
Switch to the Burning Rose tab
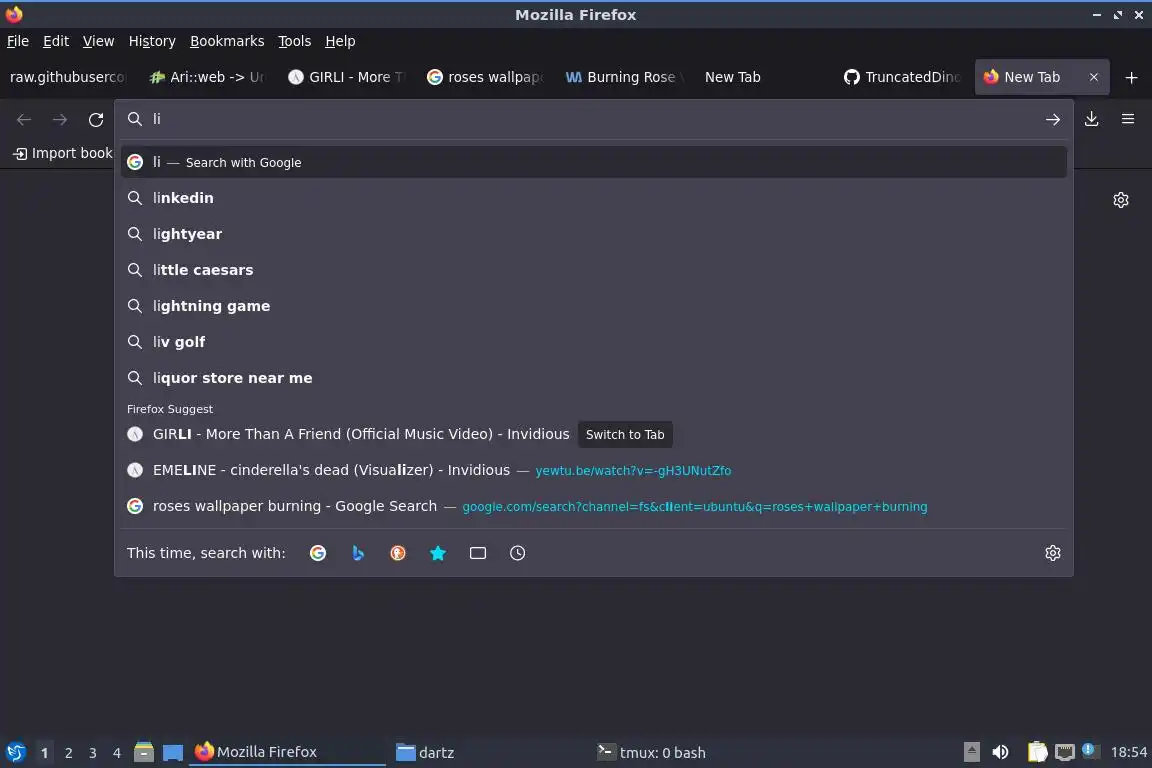point(624,77)
